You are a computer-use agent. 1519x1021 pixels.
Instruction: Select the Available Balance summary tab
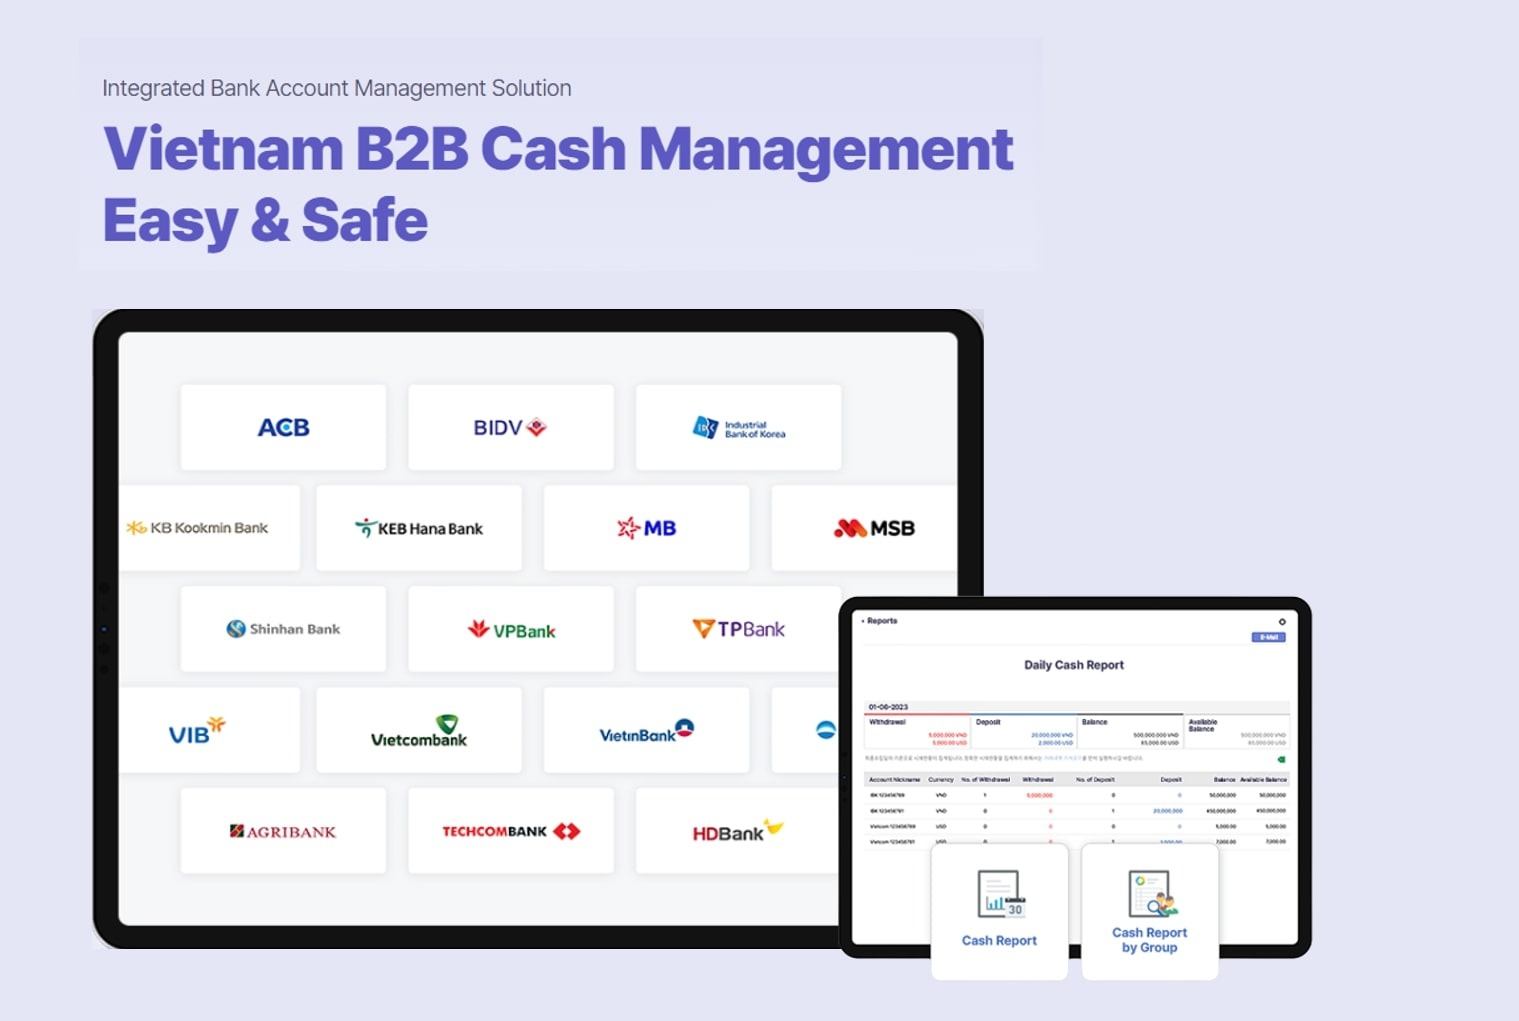point(1237,731)
